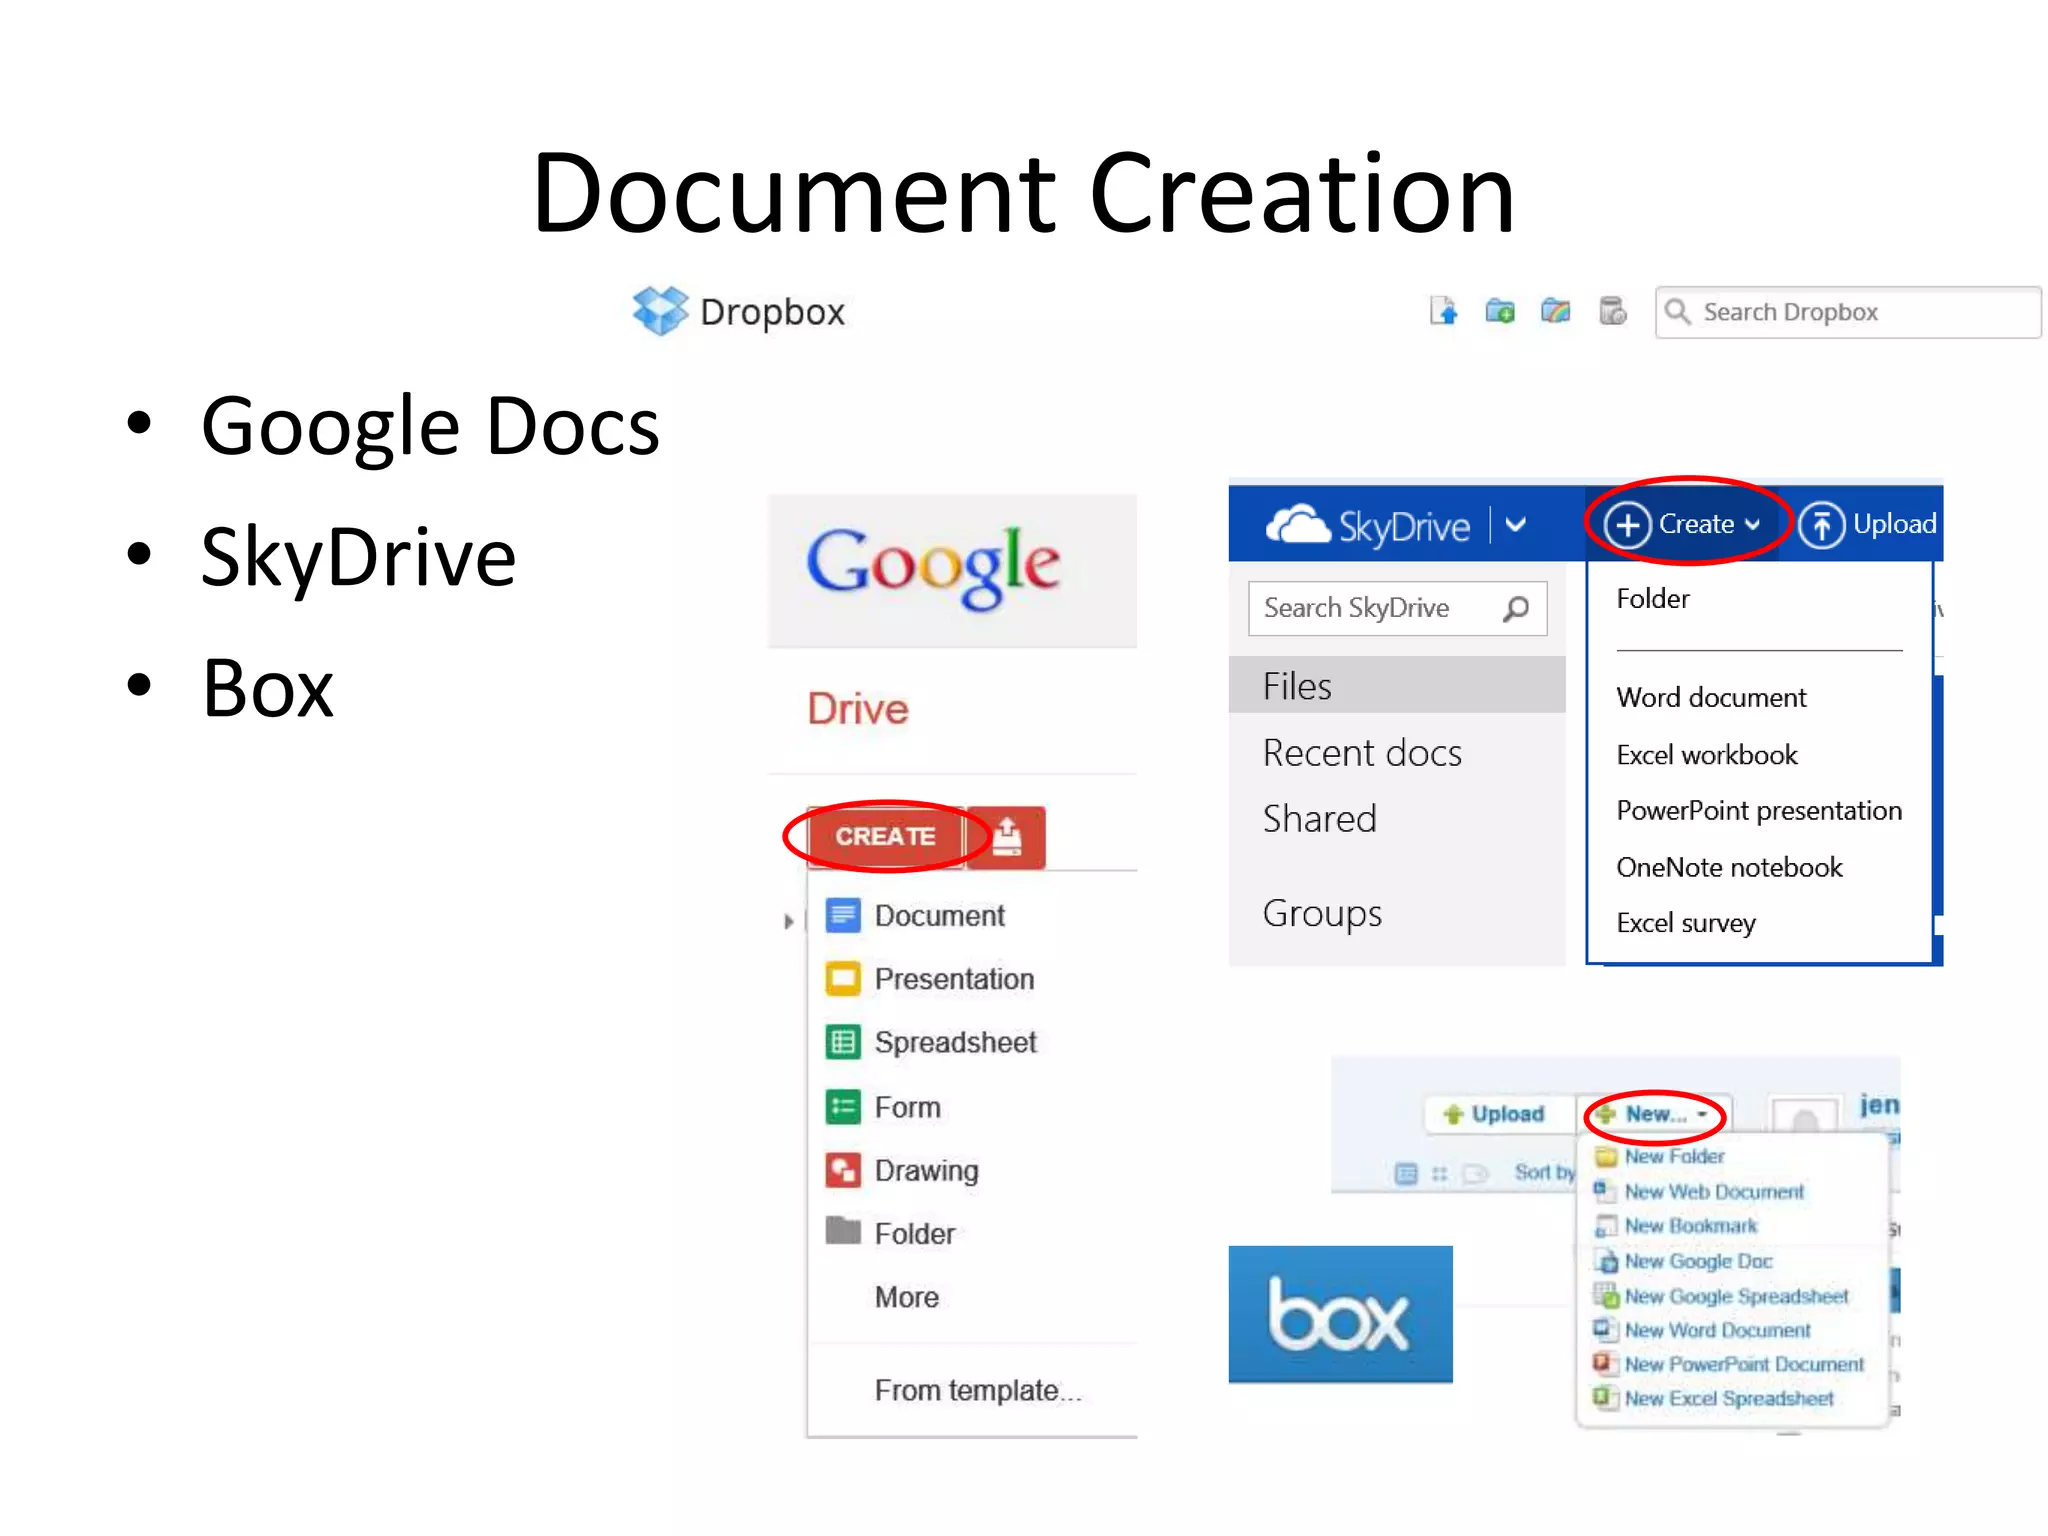
Task: Click the Dropbox shared folder rainbow icon
Action: (x=1555, y=312)
